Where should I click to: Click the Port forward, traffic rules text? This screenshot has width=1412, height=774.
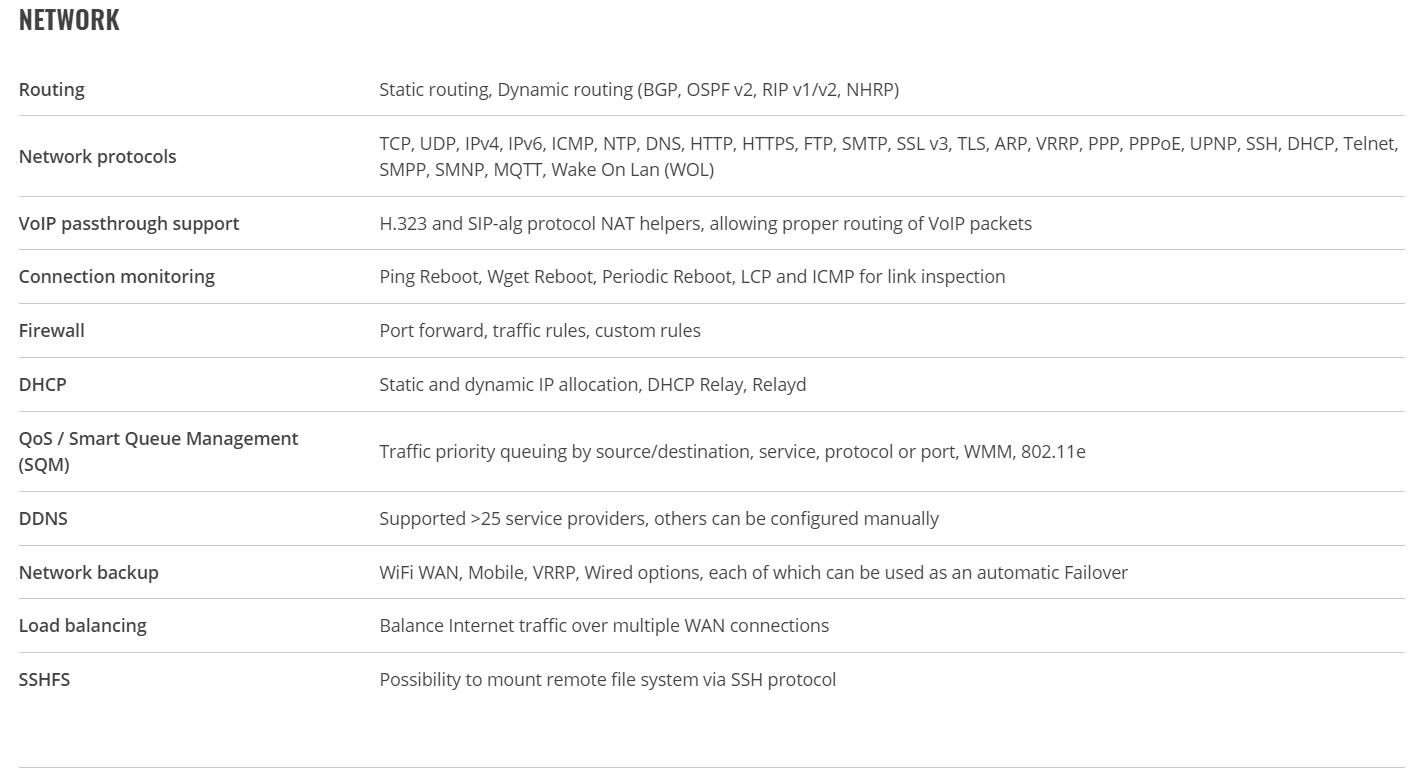tap(540, 330)
